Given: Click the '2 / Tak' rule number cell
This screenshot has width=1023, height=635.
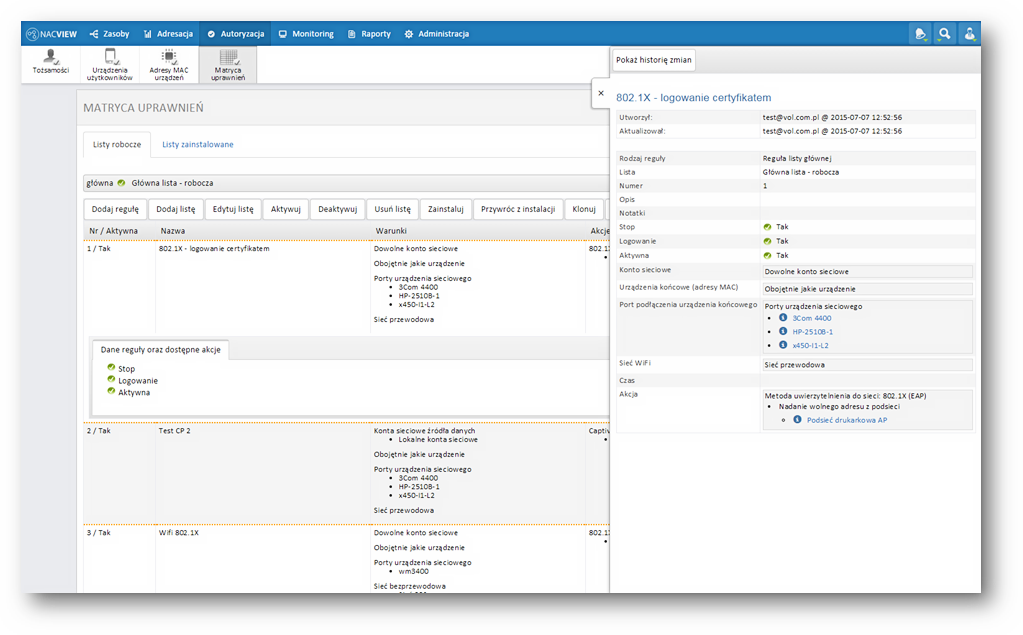Looking at the screenshot, I should point(99,431).
